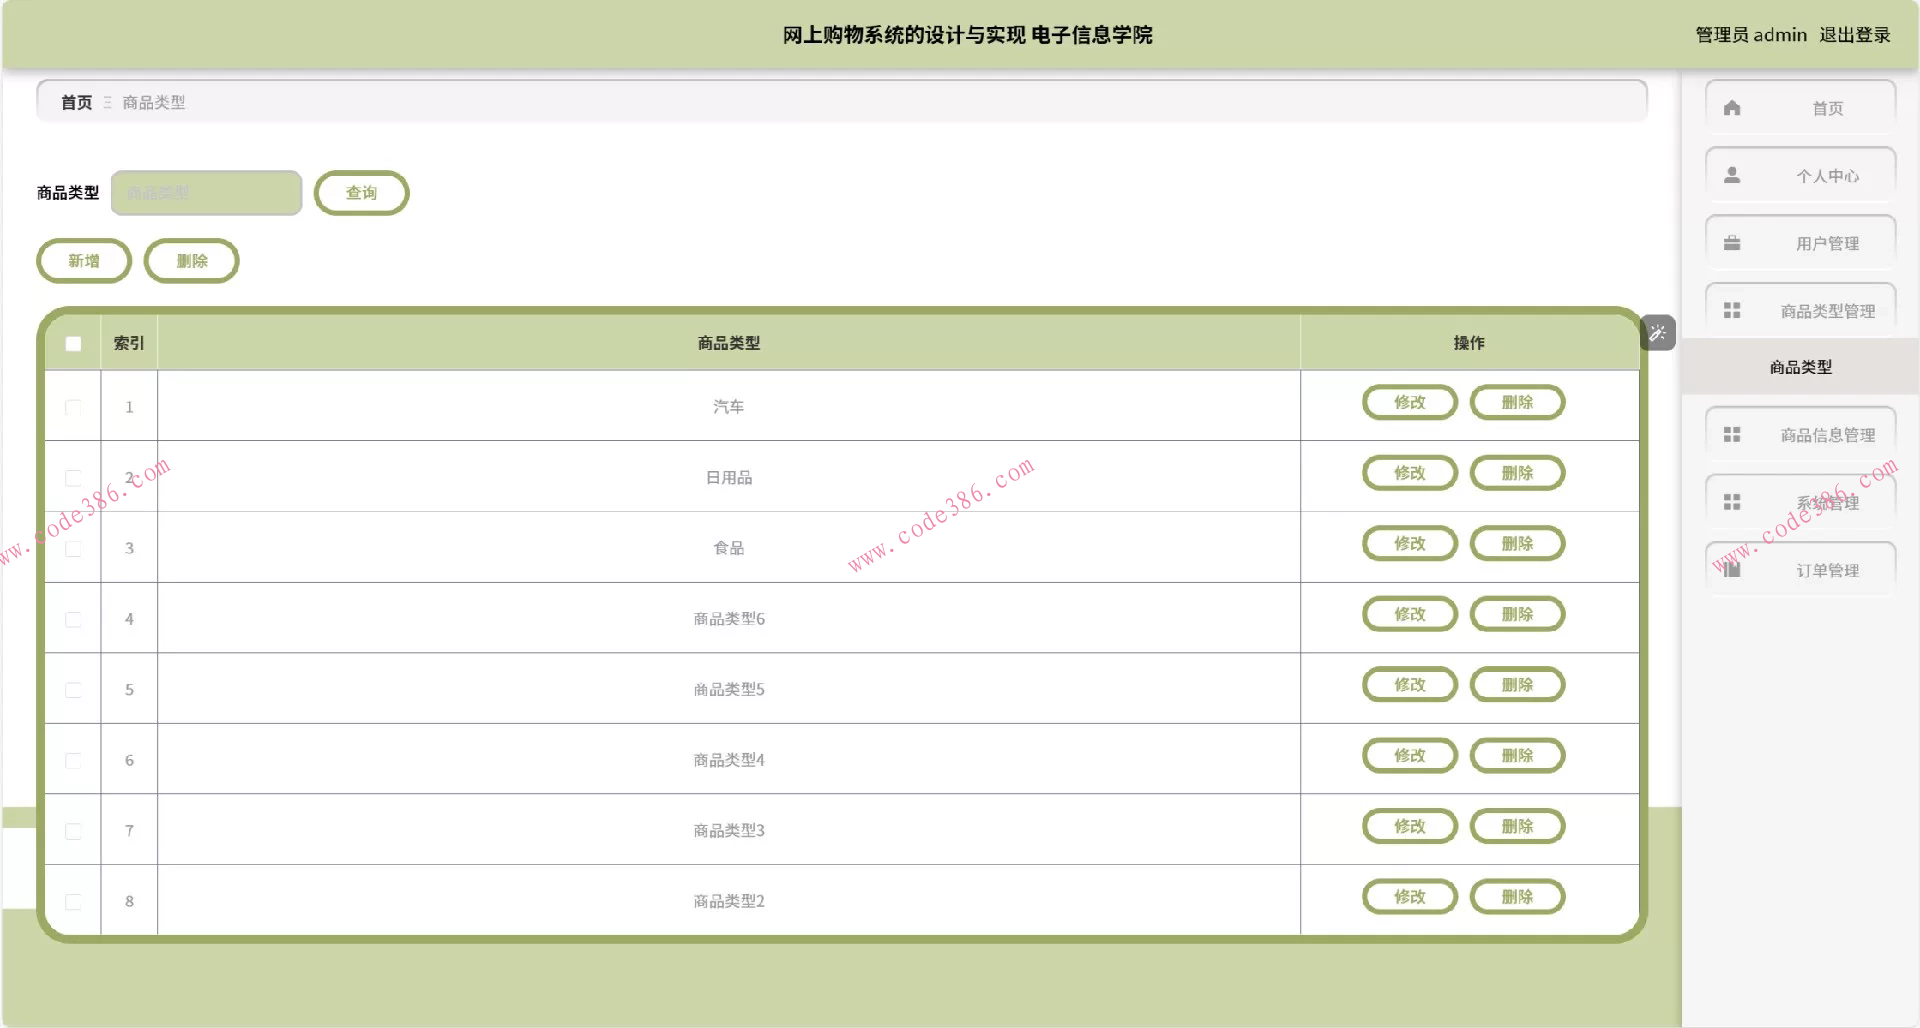Click the 商品类型6 cell in table

[729, 619]
